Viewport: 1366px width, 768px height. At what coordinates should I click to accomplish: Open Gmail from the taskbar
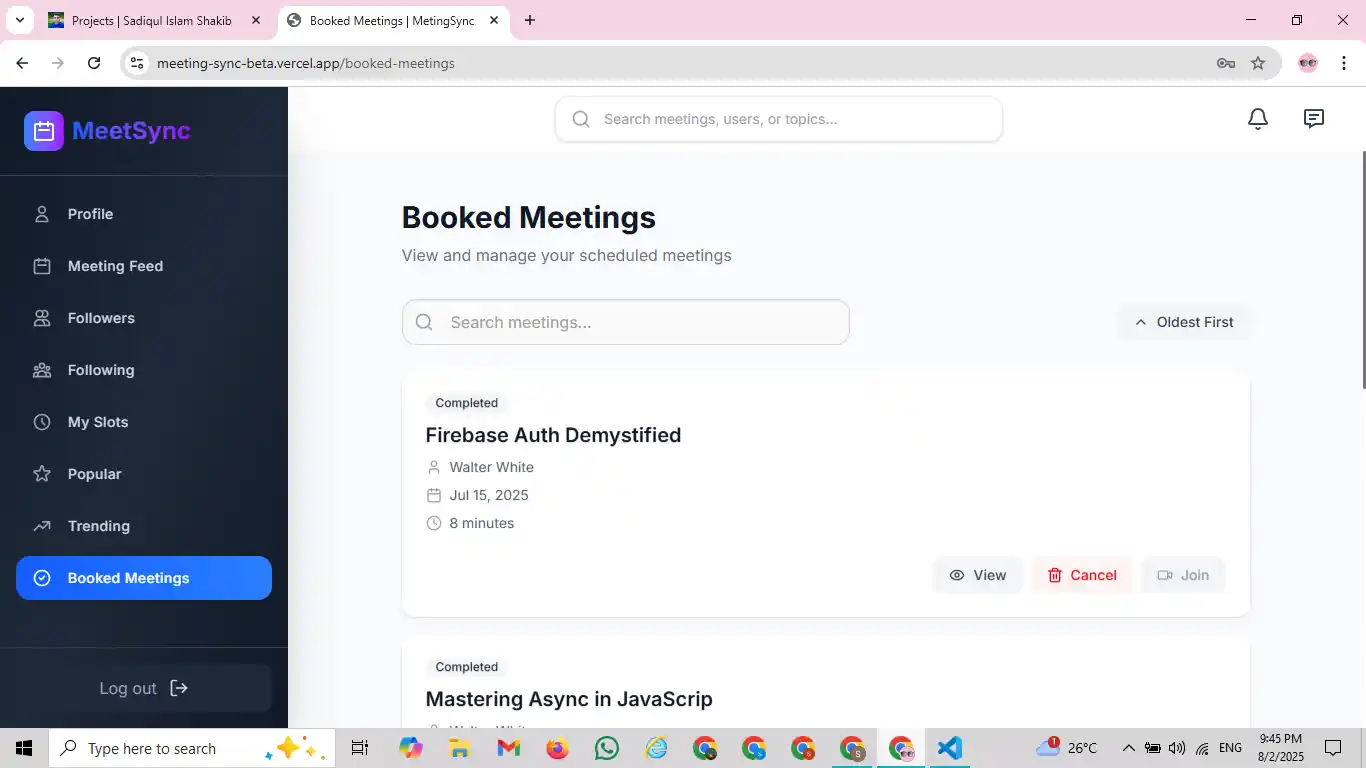tap(508, 748)
